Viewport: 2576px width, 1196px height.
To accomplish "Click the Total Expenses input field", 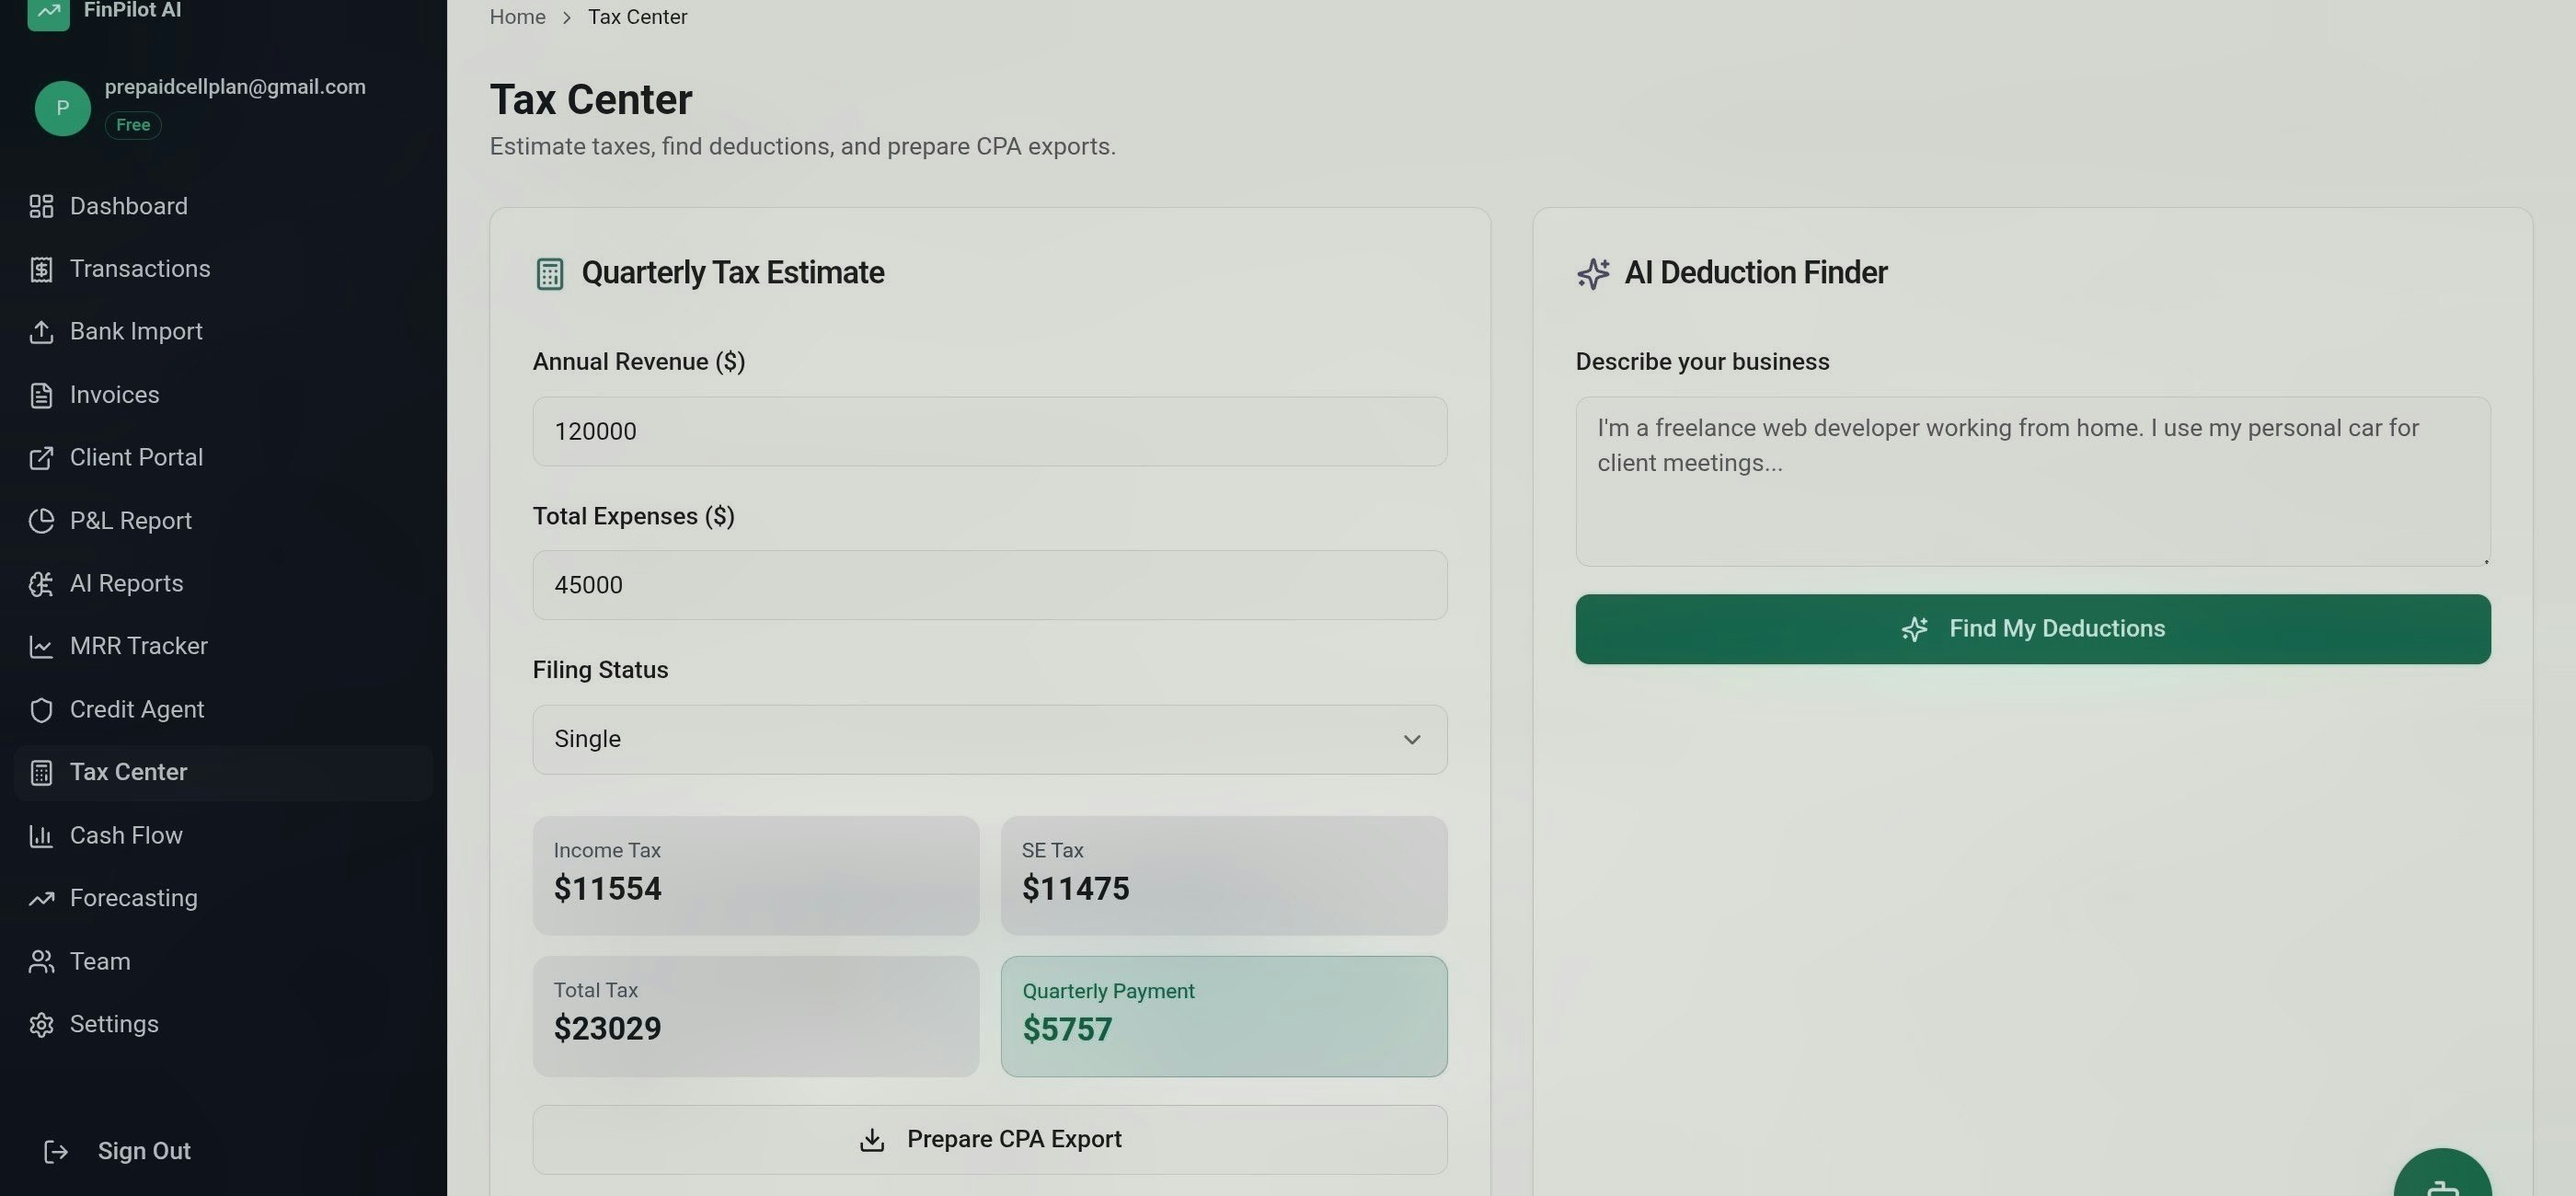I will click(989, 585).
